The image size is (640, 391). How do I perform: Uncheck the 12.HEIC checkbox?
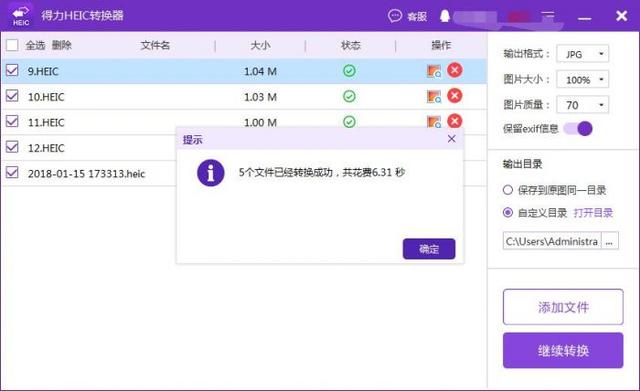12,147
